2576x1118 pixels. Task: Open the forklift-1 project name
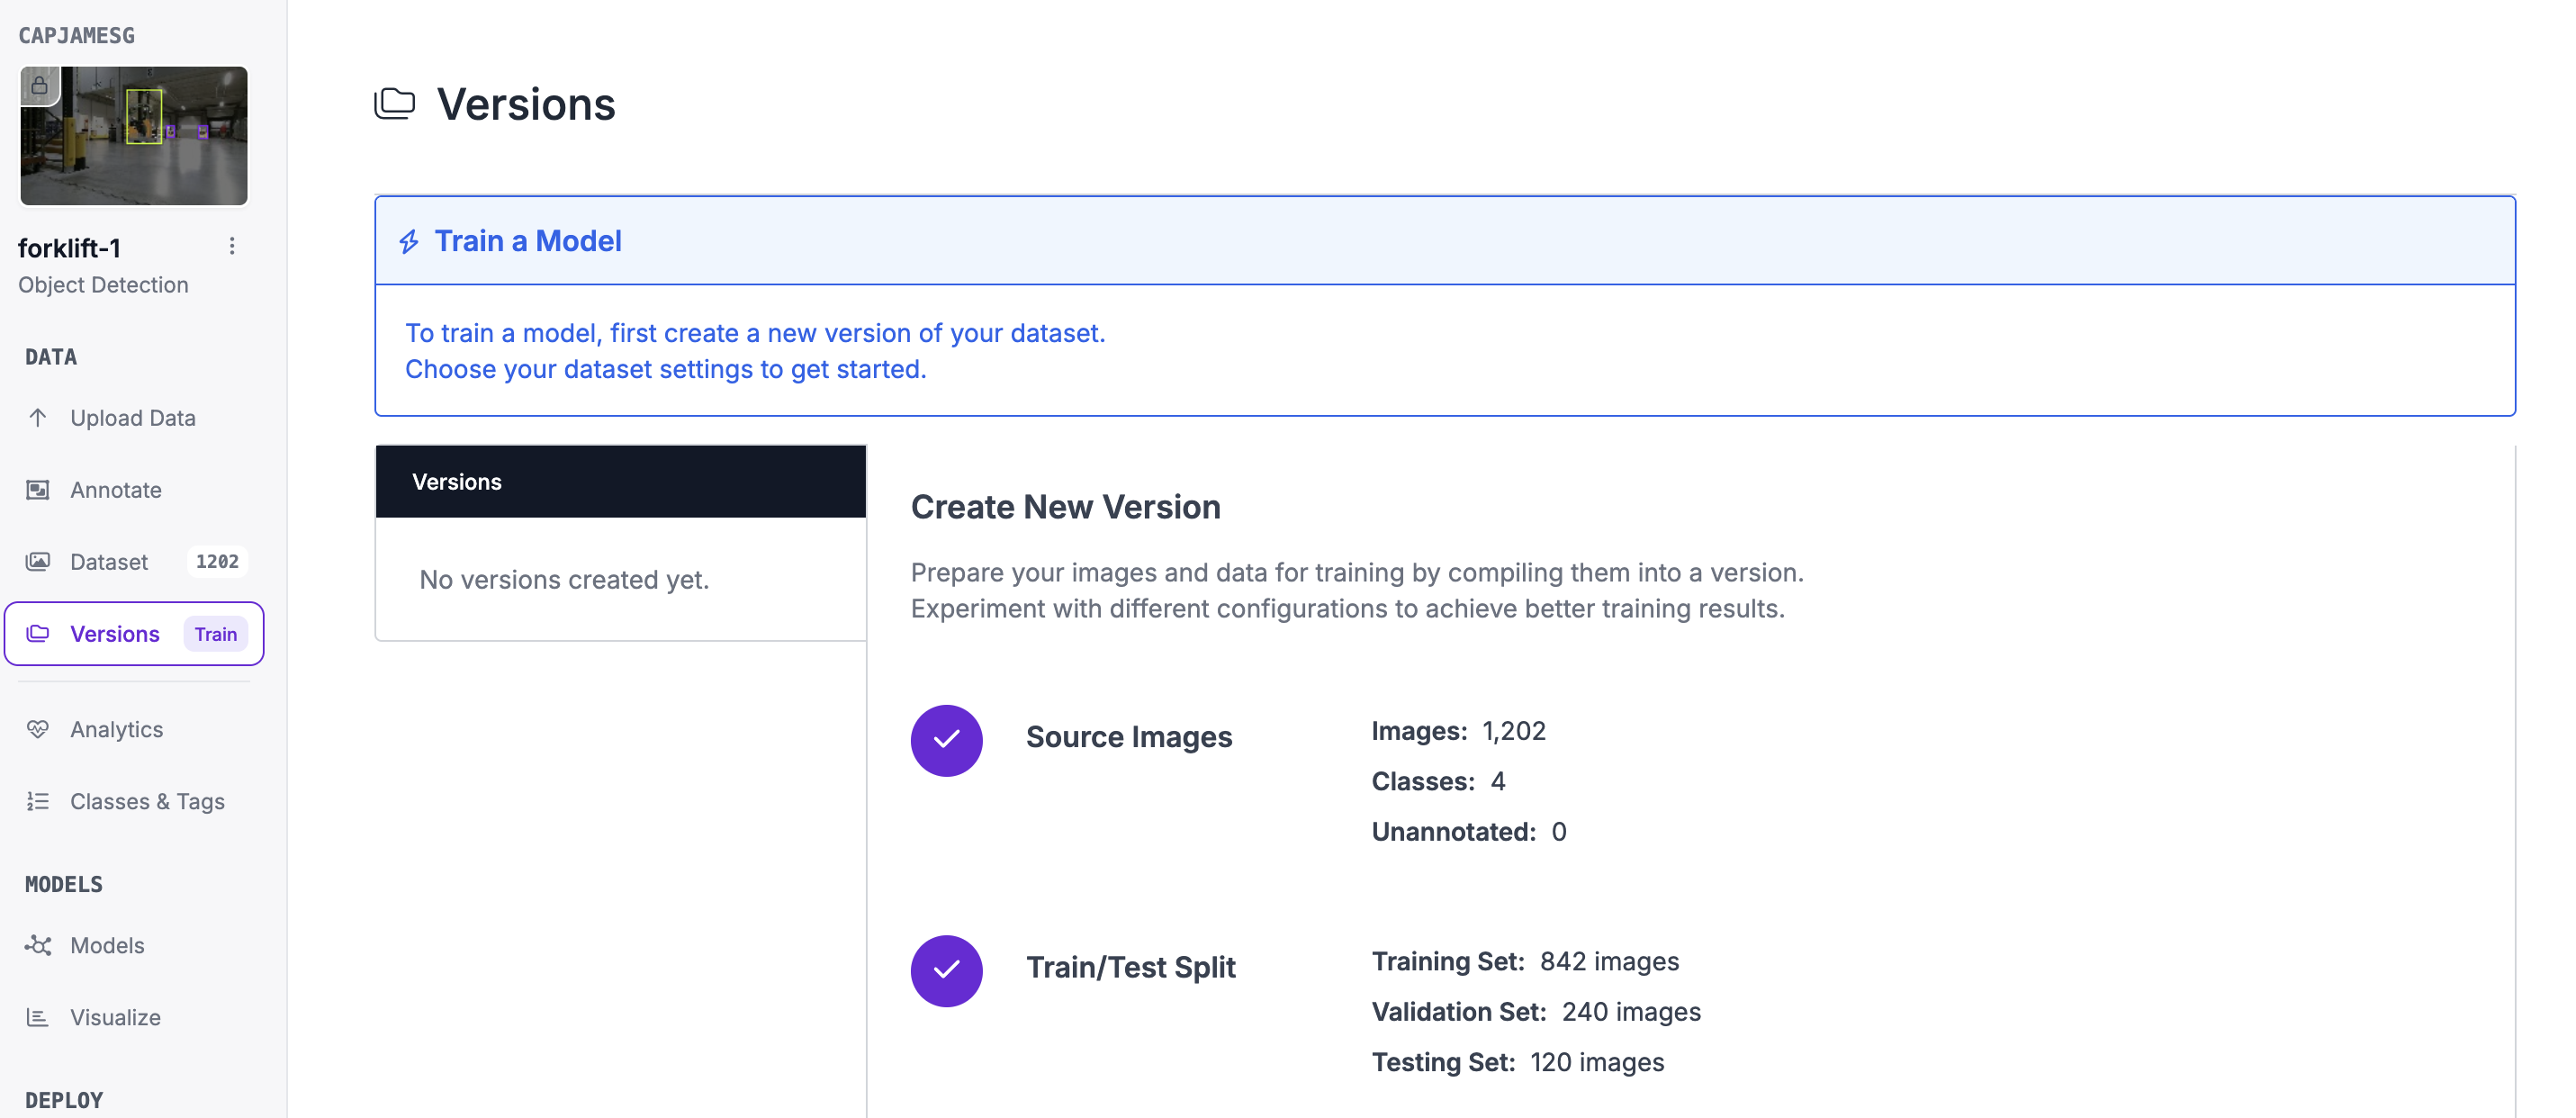click(x=70, y=248)
